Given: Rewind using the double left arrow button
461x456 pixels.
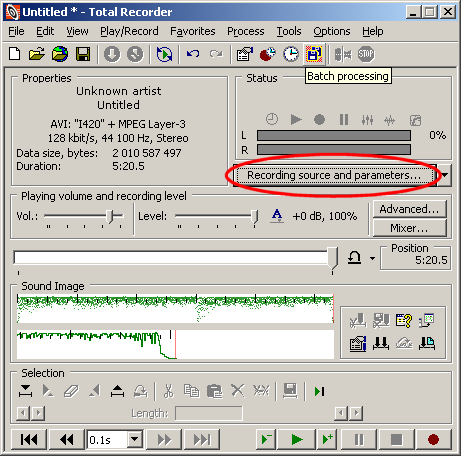Looking at the screenshot, I should [x=67, y=440].
